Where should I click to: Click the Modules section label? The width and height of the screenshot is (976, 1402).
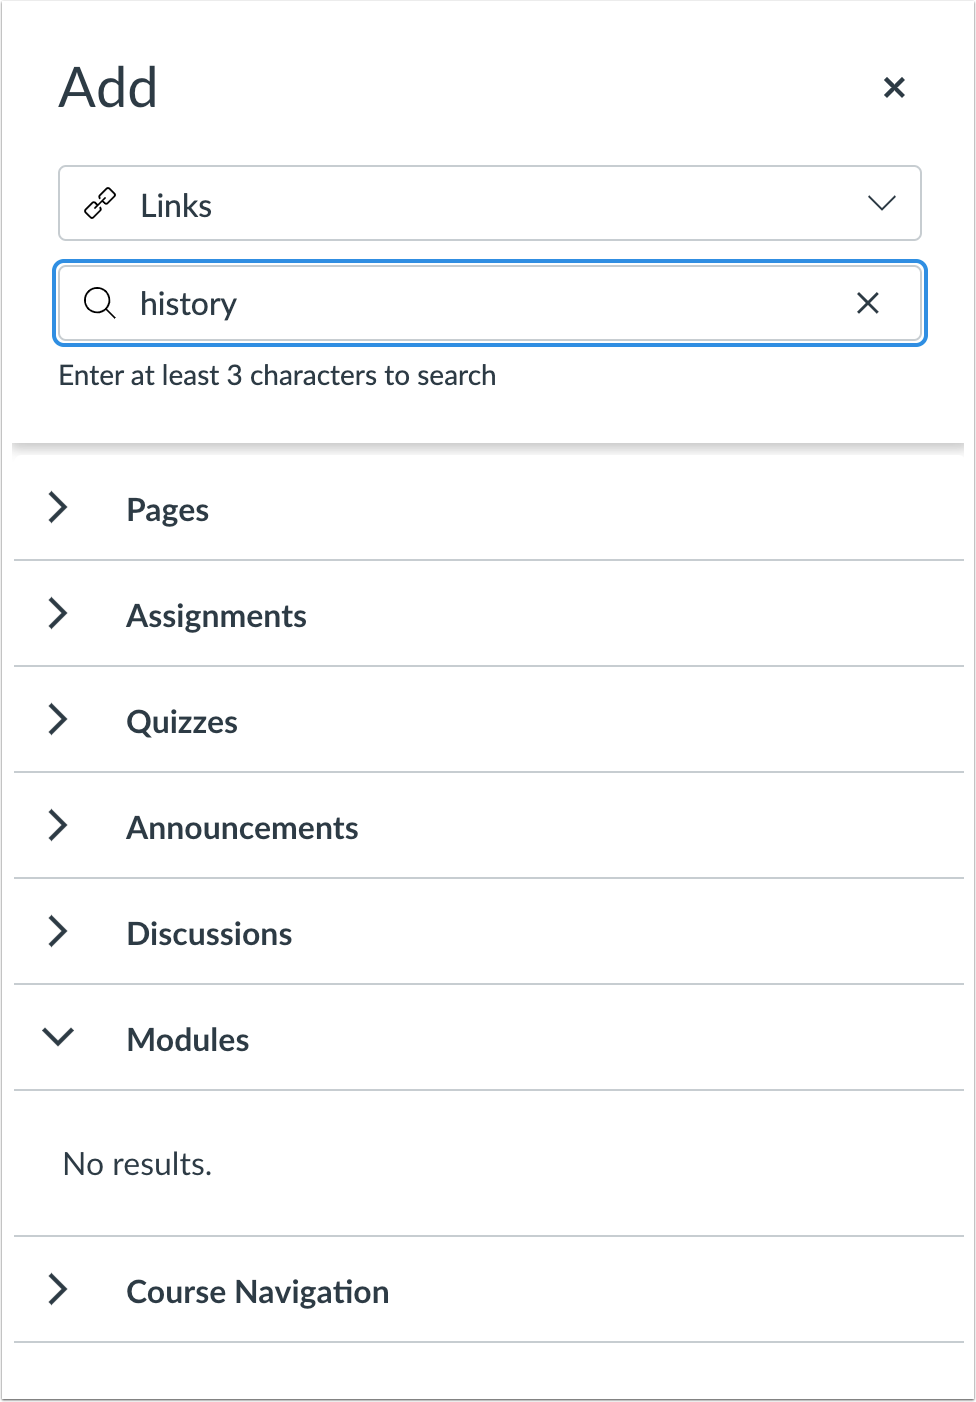point(188,1040)
